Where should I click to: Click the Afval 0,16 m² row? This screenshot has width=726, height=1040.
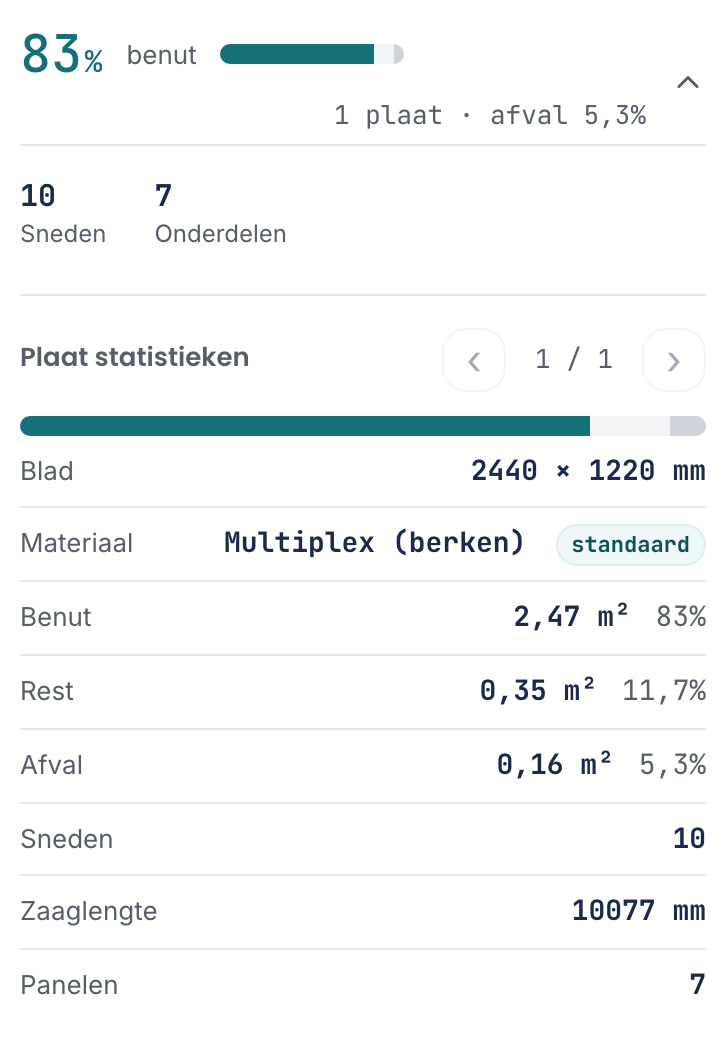(363, 765)
